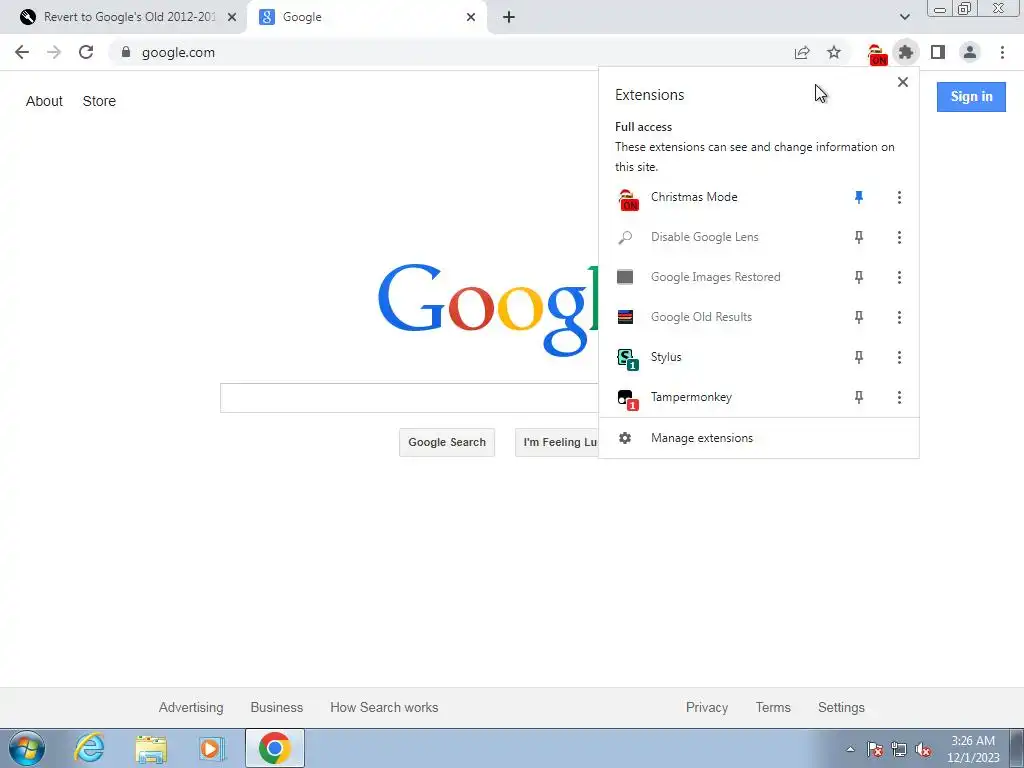Share this page using the share icon
1024x768 pixels.
(x=802, y=52)
